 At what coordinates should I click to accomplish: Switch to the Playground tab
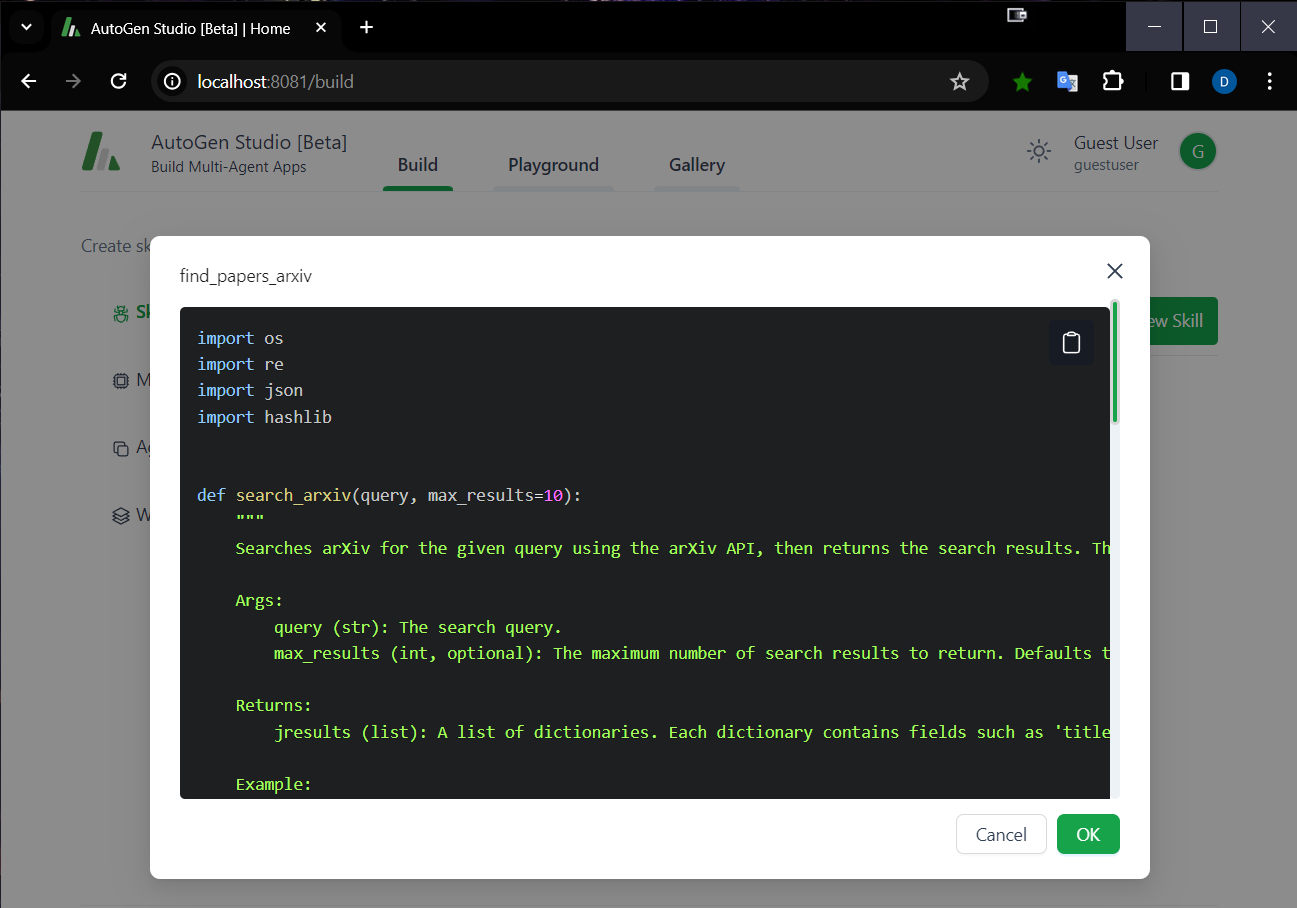[x=553, y=165]
